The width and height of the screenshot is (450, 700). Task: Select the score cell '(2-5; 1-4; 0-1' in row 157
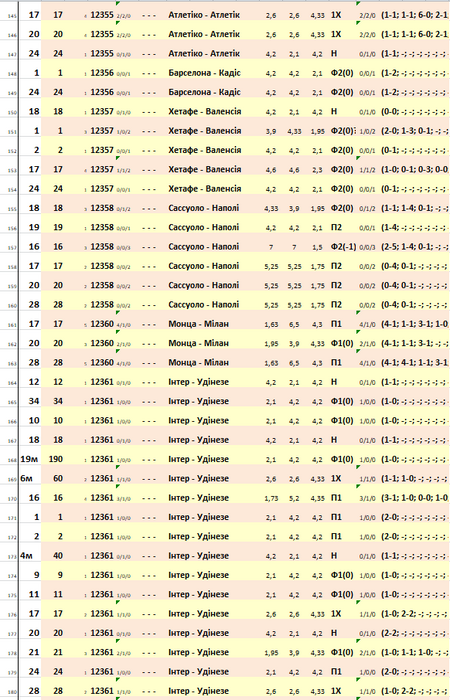415,246
